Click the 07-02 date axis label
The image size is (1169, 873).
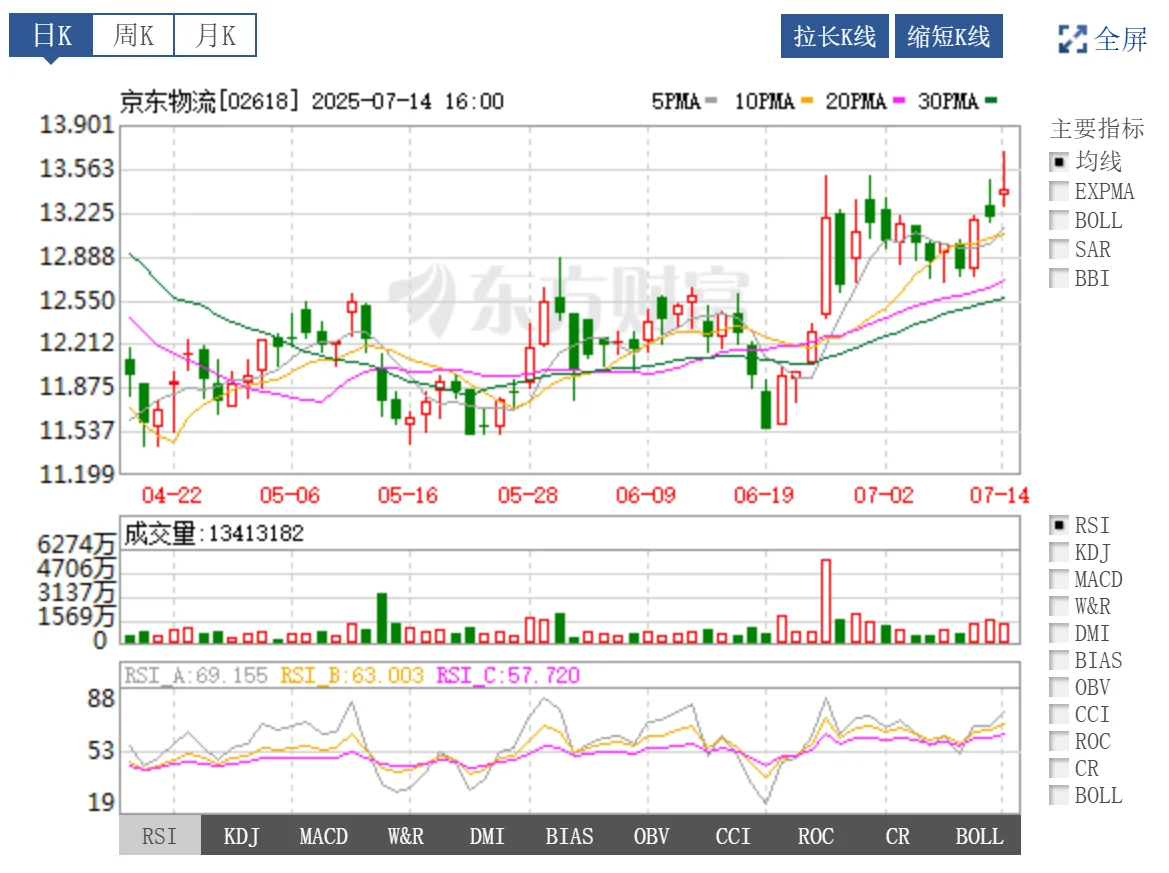tap(883, 495)
